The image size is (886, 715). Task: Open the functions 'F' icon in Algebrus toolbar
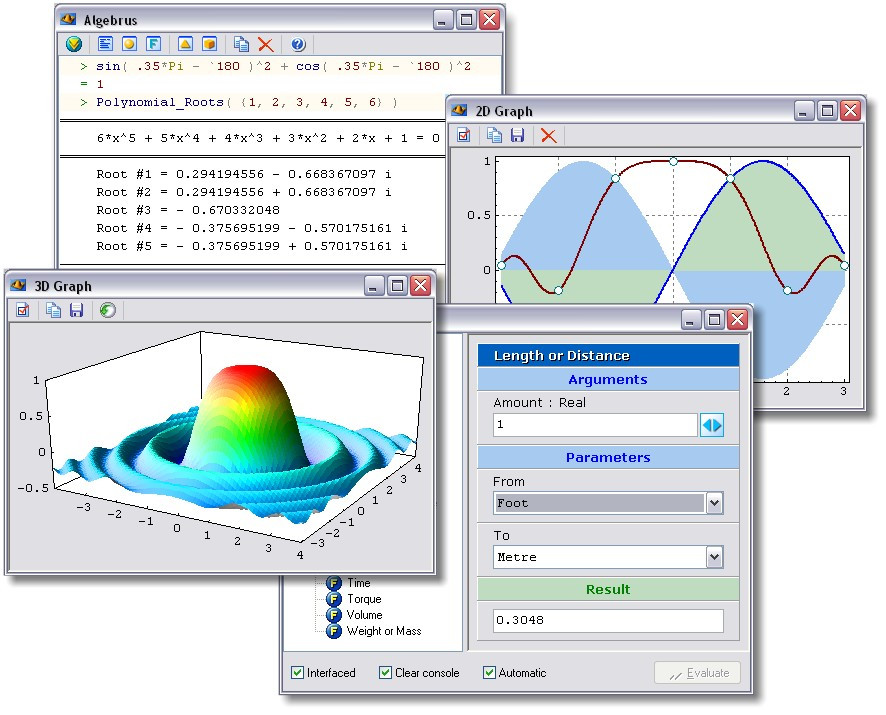point(154,44)
